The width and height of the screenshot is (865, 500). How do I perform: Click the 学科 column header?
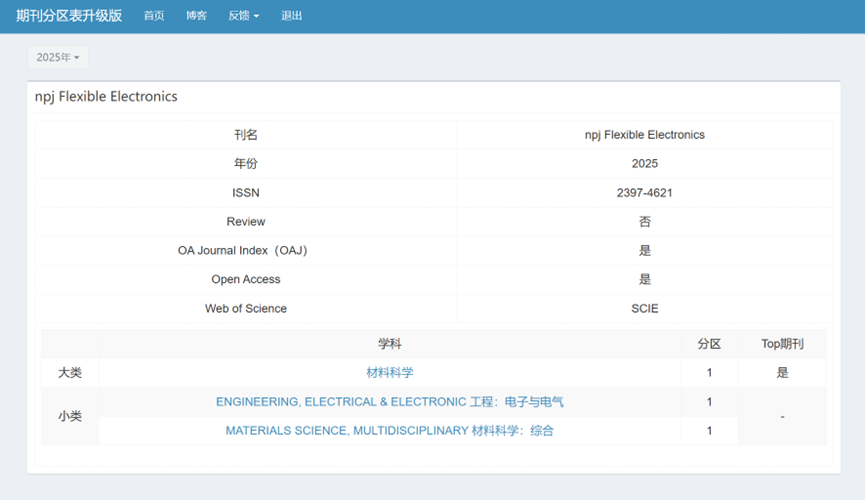click(389, 344)
